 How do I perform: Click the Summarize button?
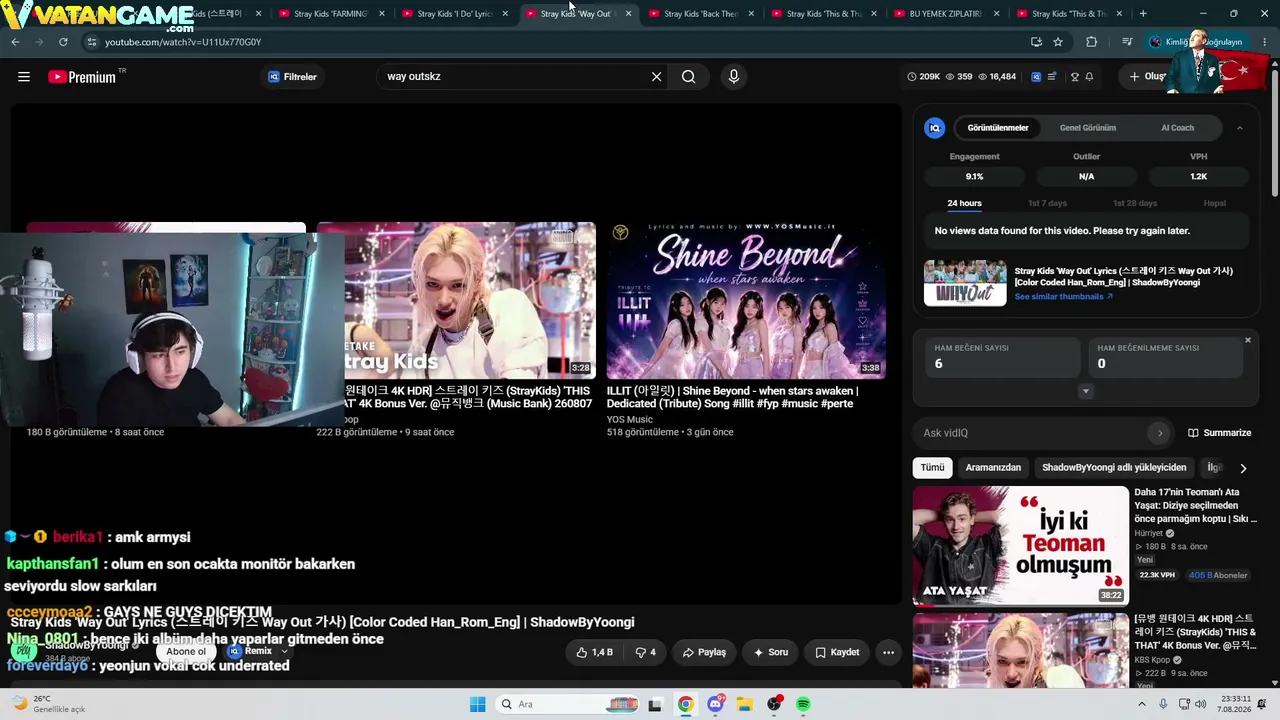1219,433
